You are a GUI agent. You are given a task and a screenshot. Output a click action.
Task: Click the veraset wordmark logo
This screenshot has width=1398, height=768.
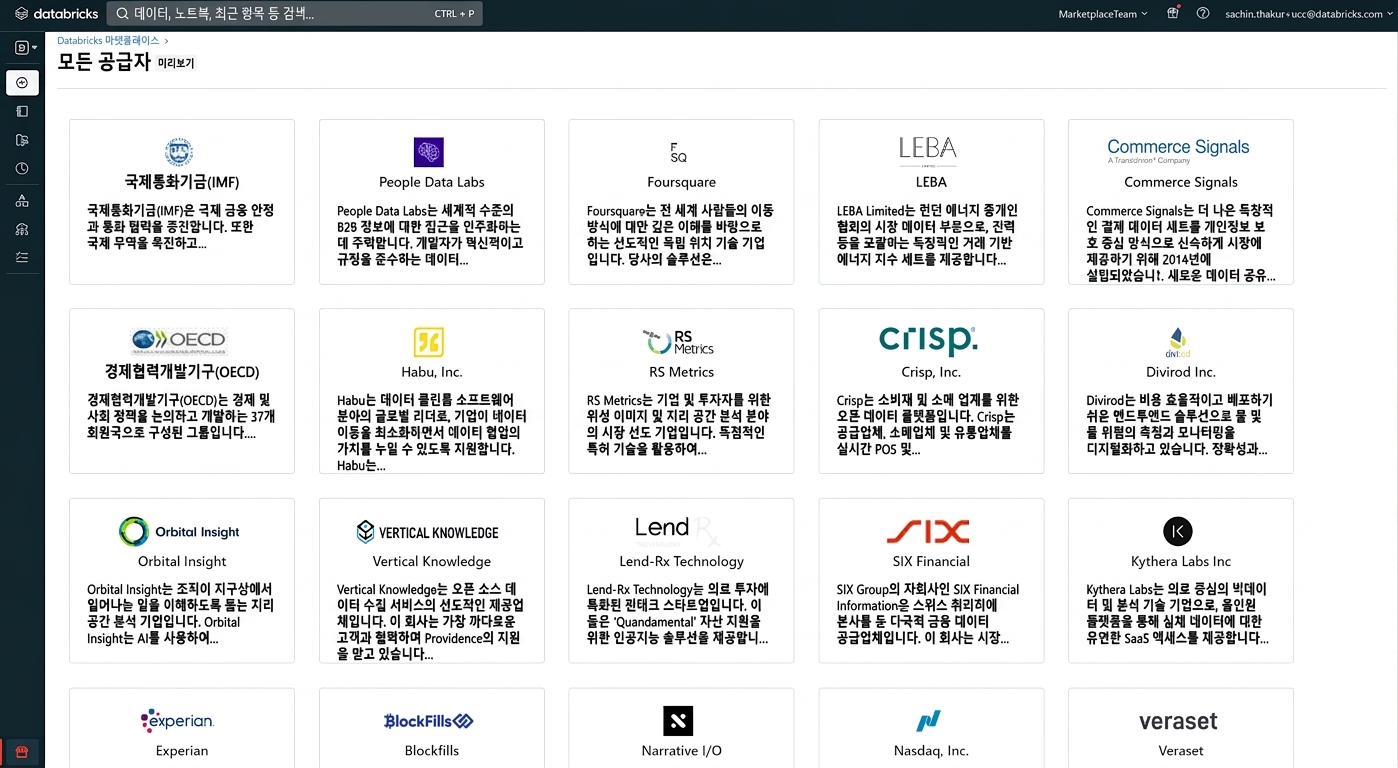click(x=1178, y=721)
